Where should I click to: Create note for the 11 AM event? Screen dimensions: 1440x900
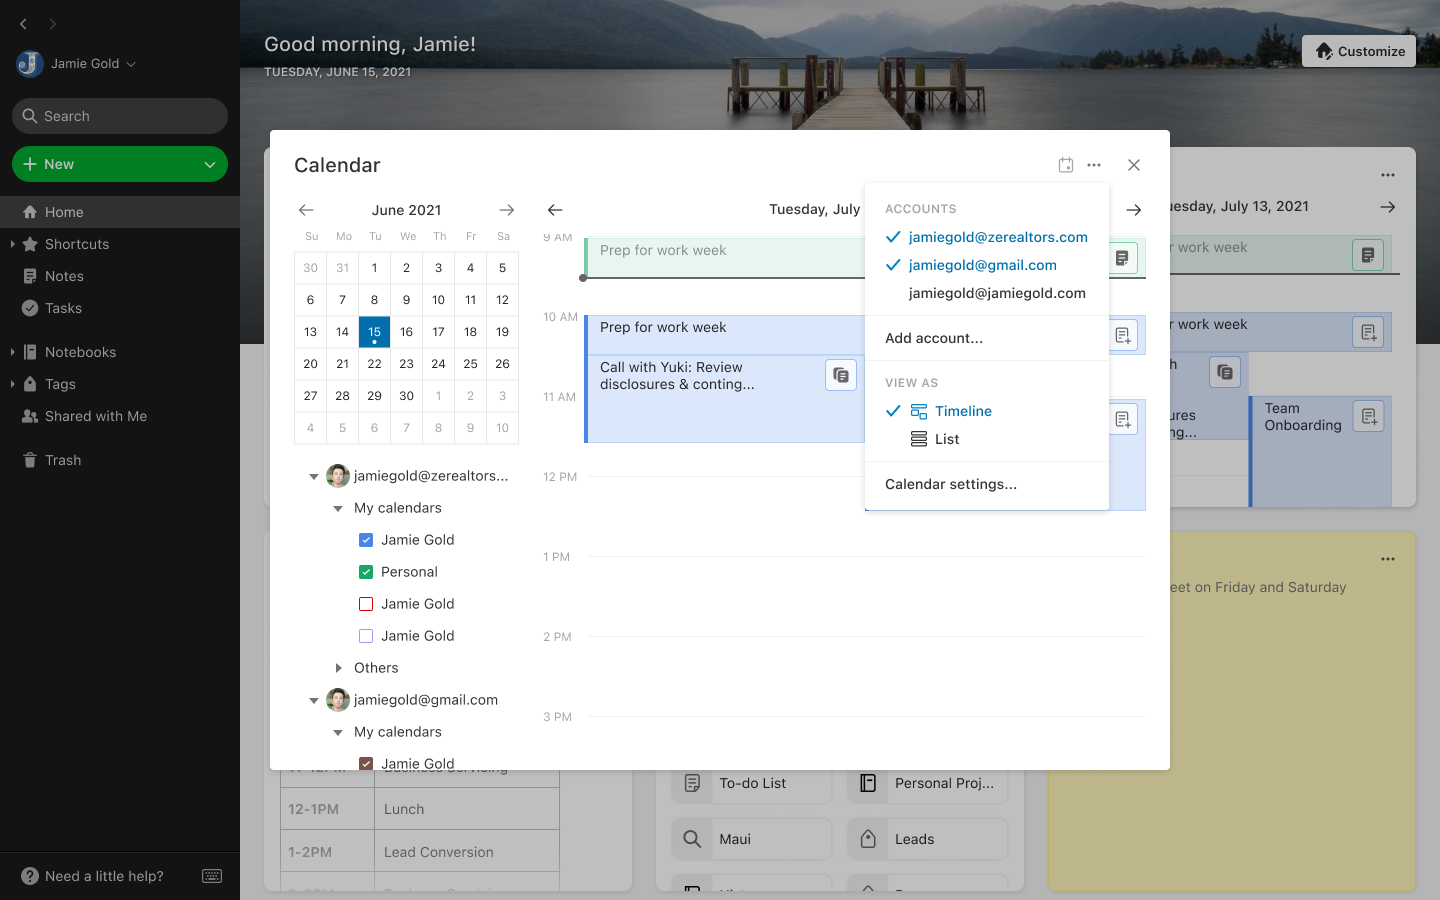coord(1123,419)
